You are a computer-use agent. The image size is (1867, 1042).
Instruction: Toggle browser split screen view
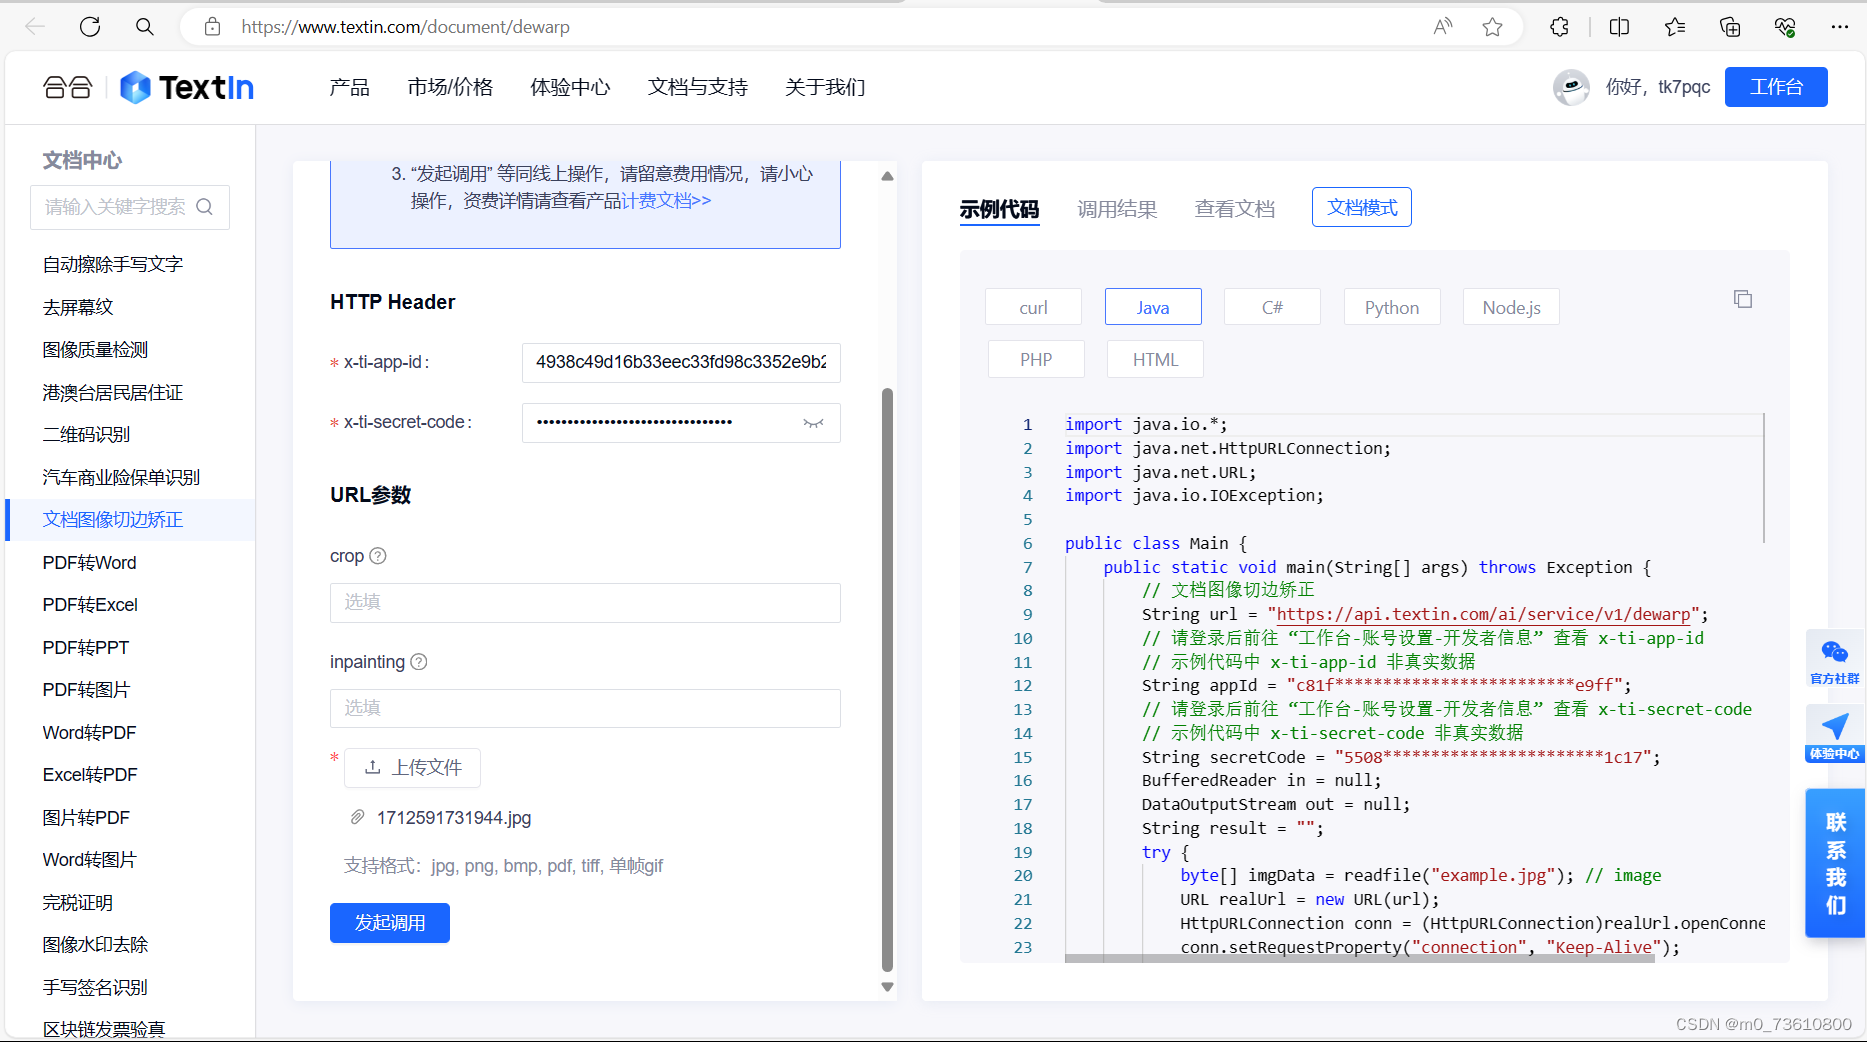(1619, 27)
